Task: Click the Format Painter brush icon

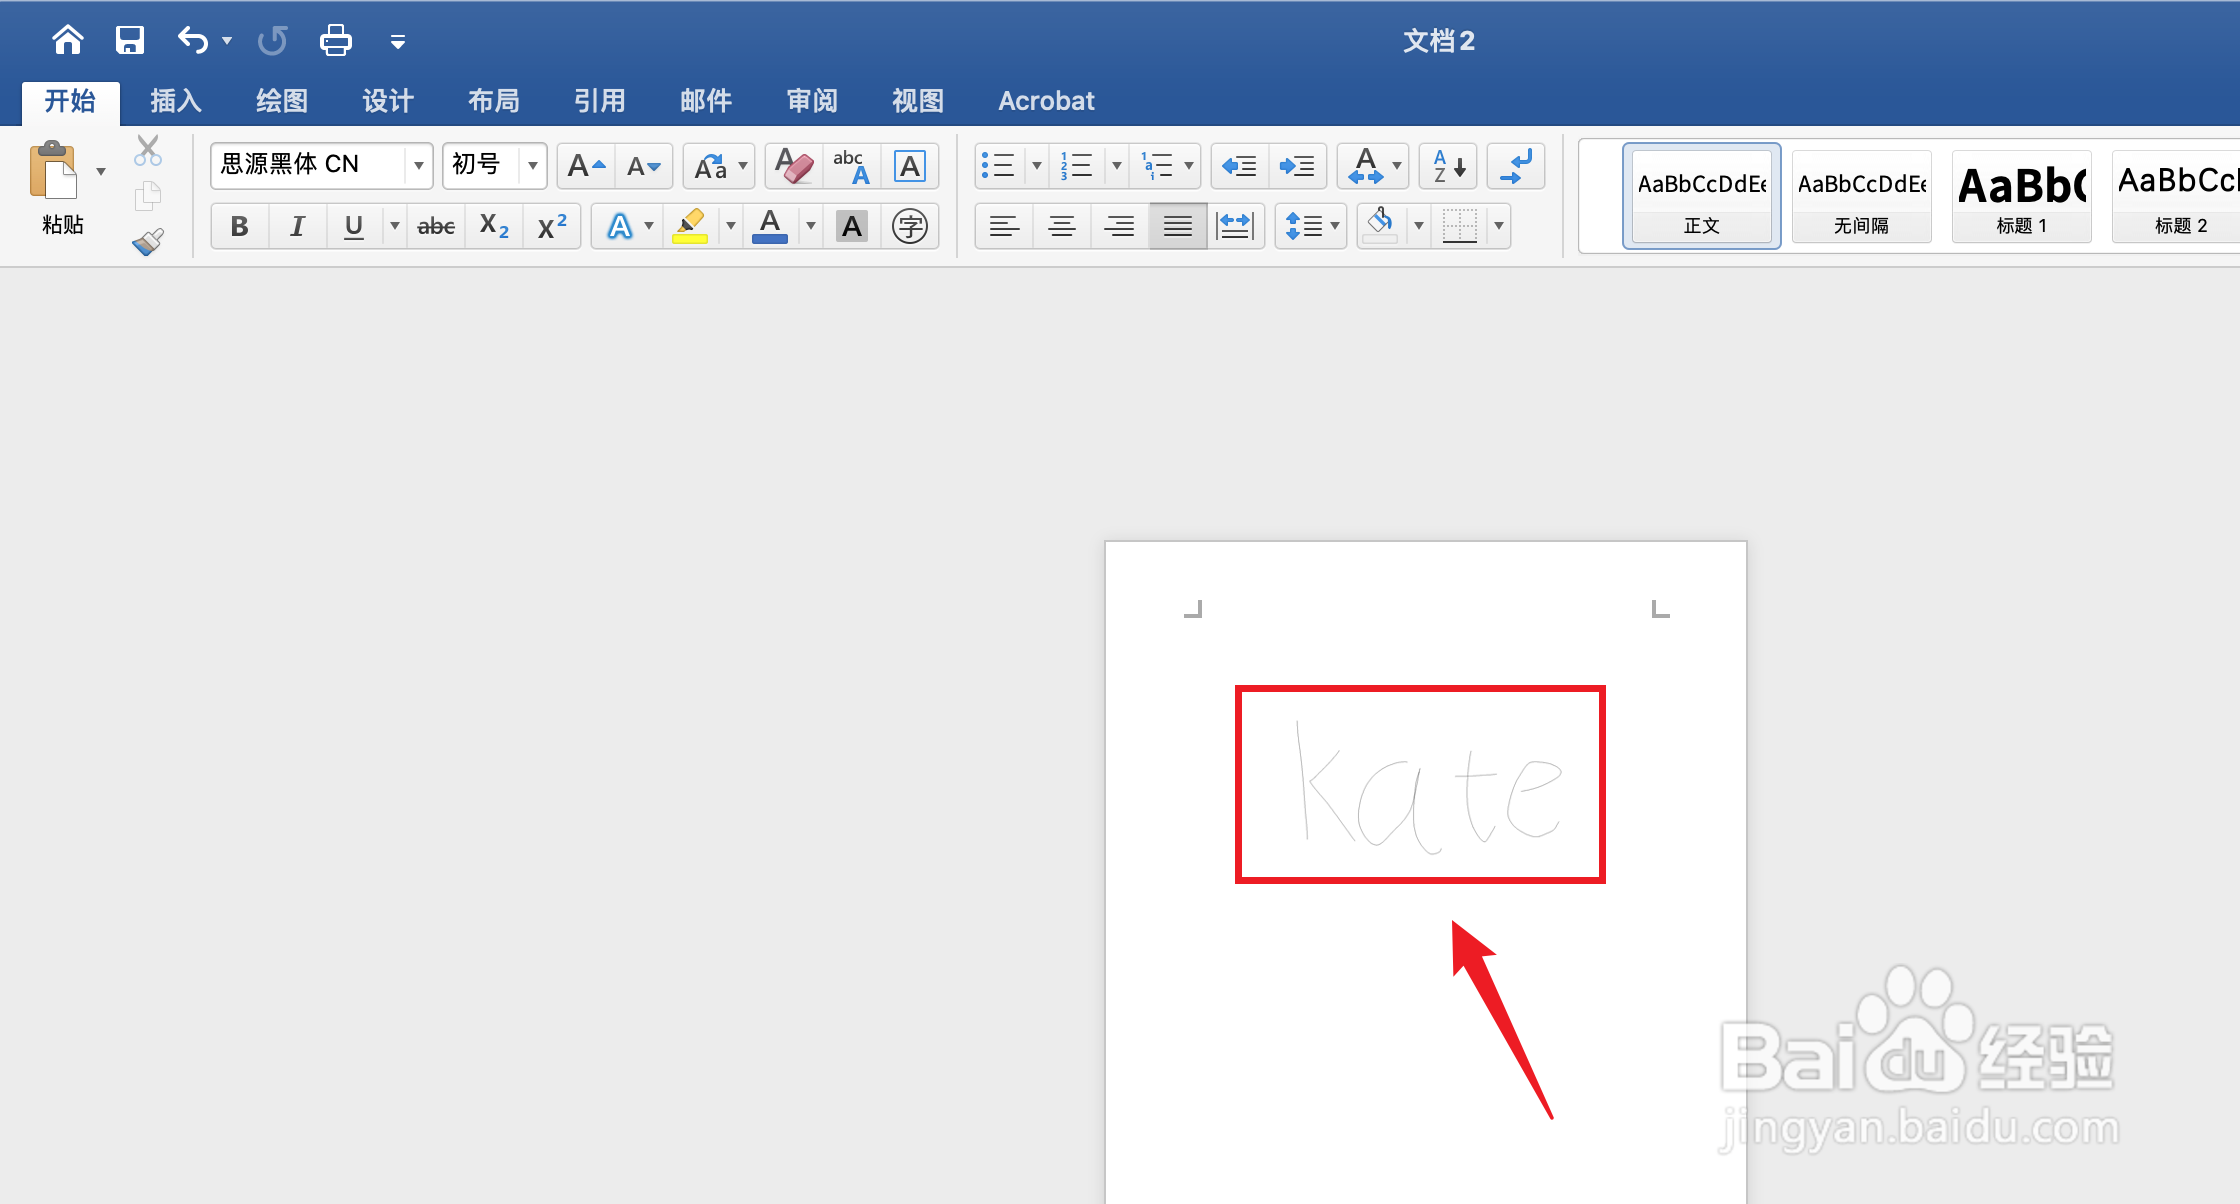Action: coord(148,242)
